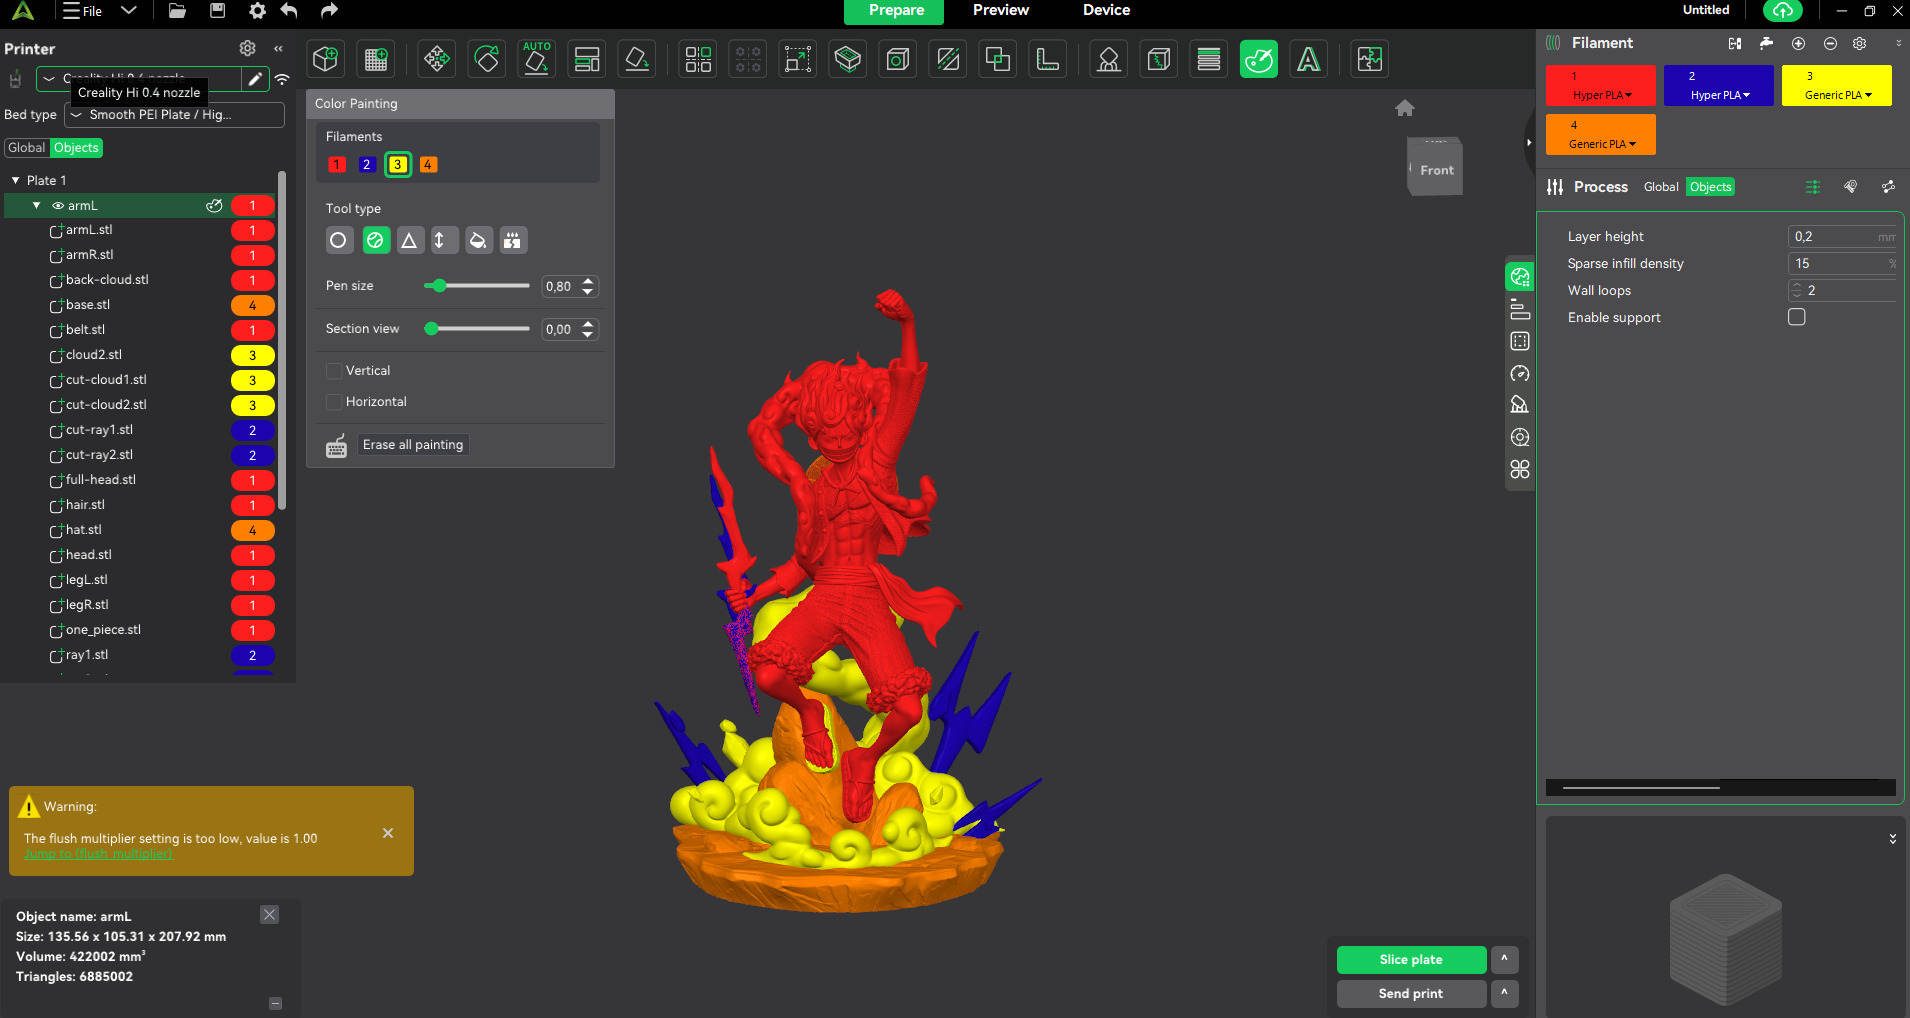
Task: Switch printer settings to Global
Action: tap(26, 148)
